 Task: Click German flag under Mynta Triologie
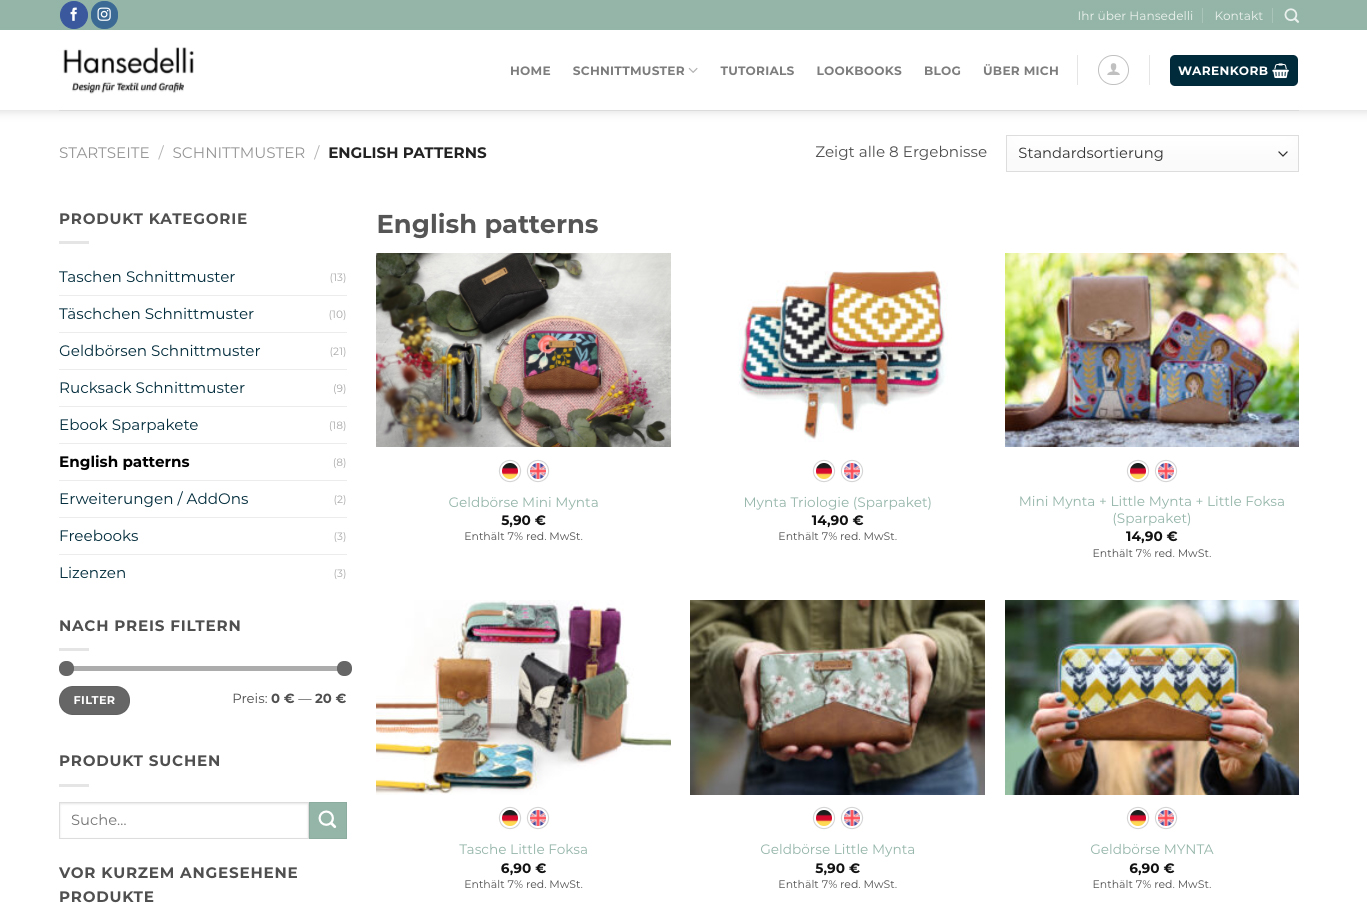click(824, 471)
